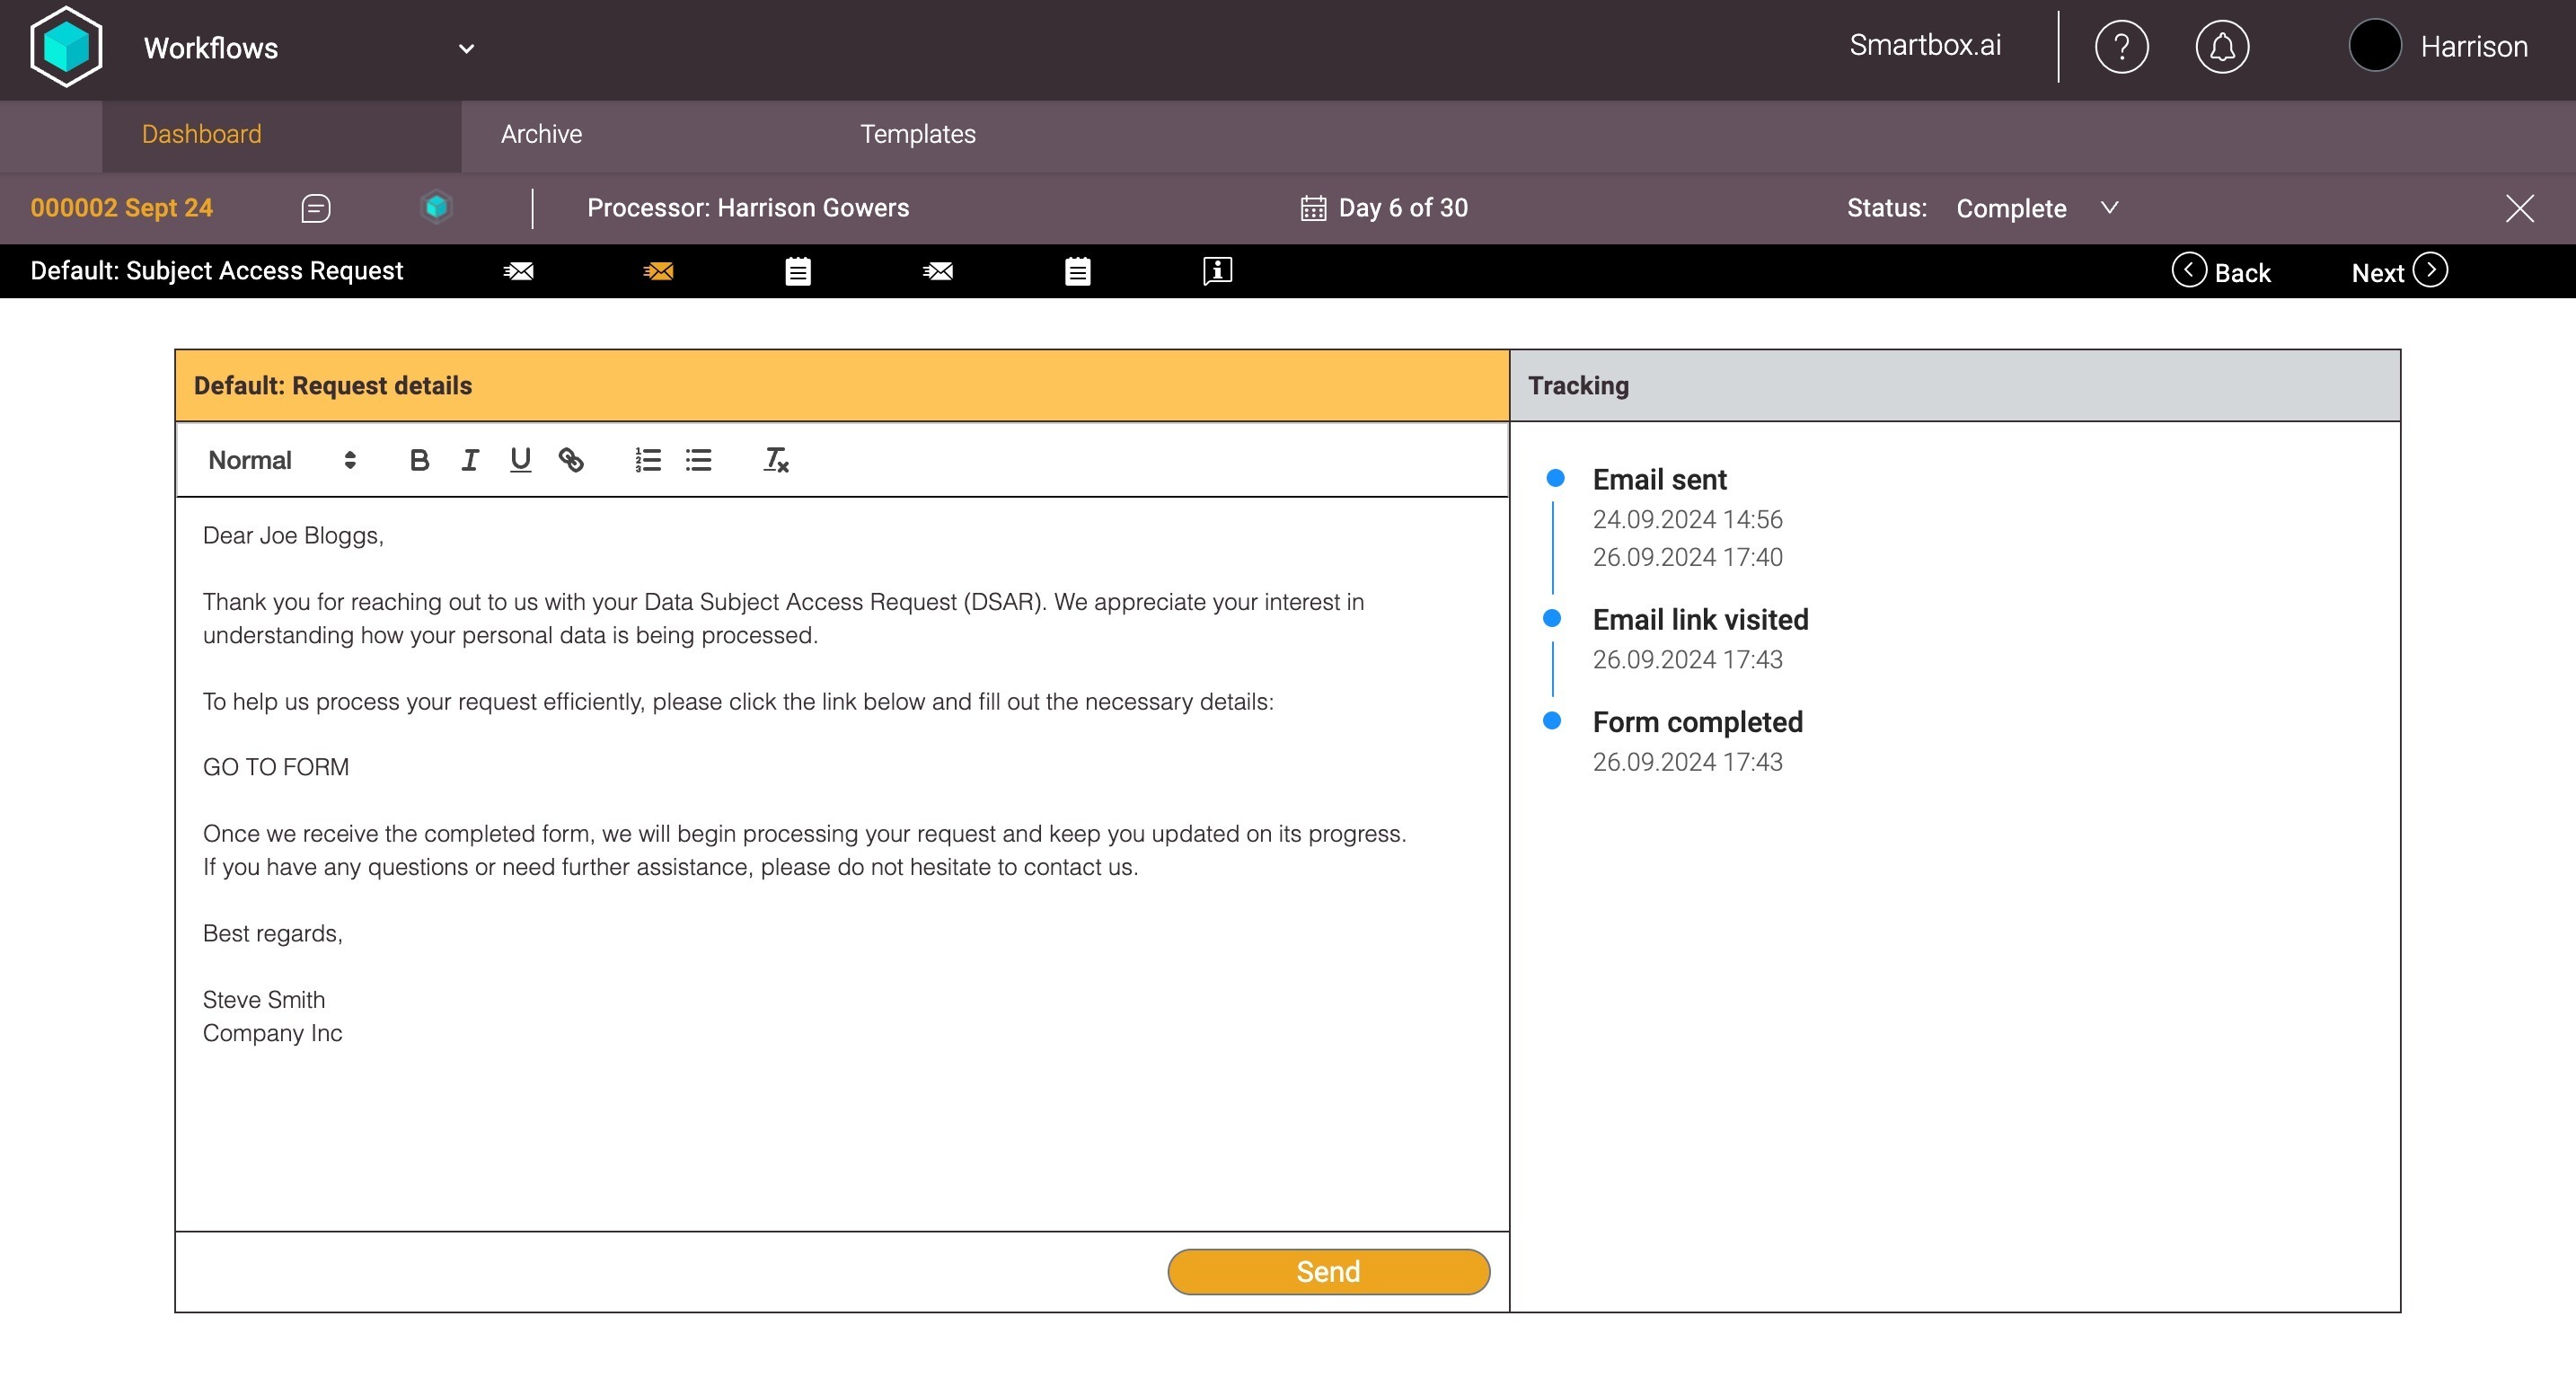Clear text formatting icon

coord(776,460)
